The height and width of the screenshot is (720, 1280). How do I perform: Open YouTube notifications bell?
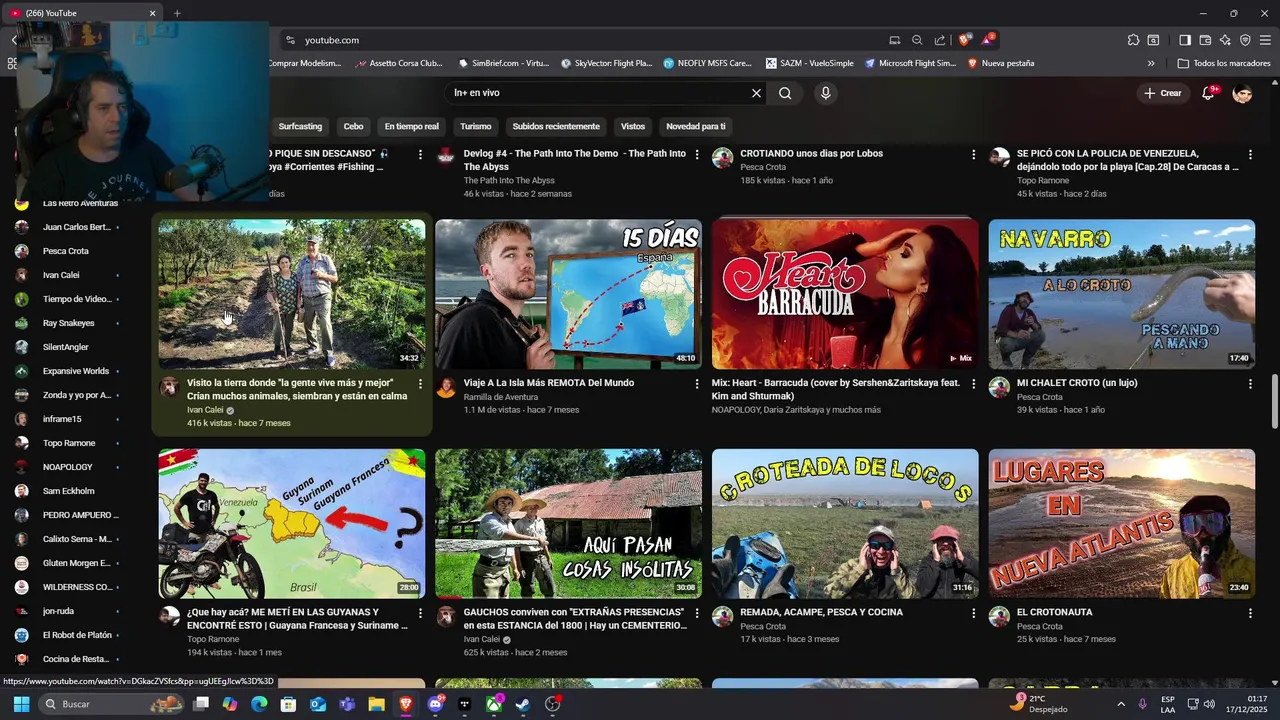click(x=1209, y=93)
